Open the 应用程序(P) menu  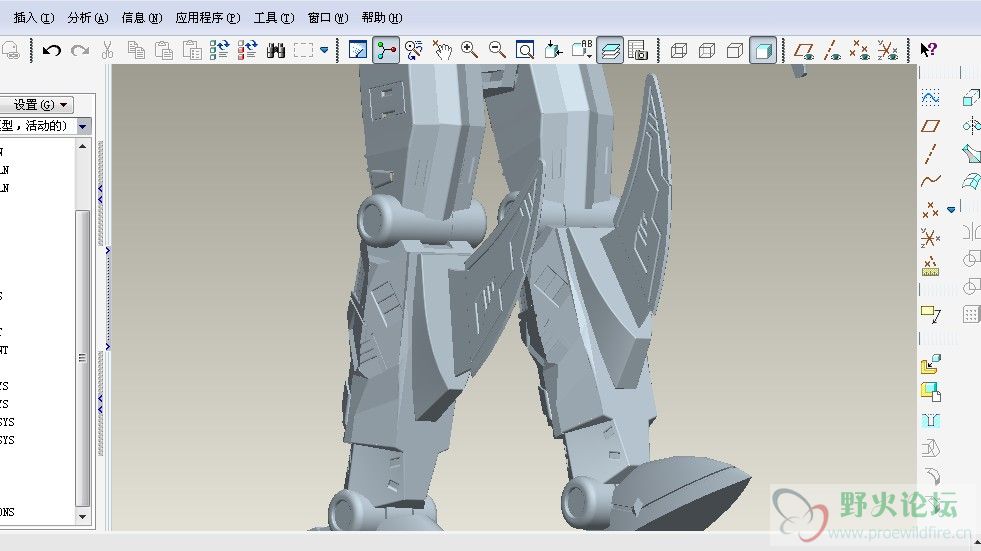[x=208, y=18]
